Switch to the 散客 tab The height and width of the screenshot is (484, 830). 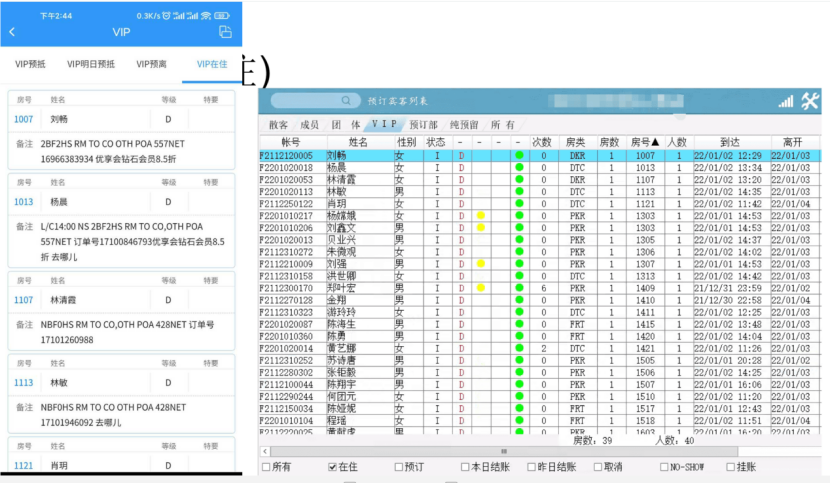[278, 125]
